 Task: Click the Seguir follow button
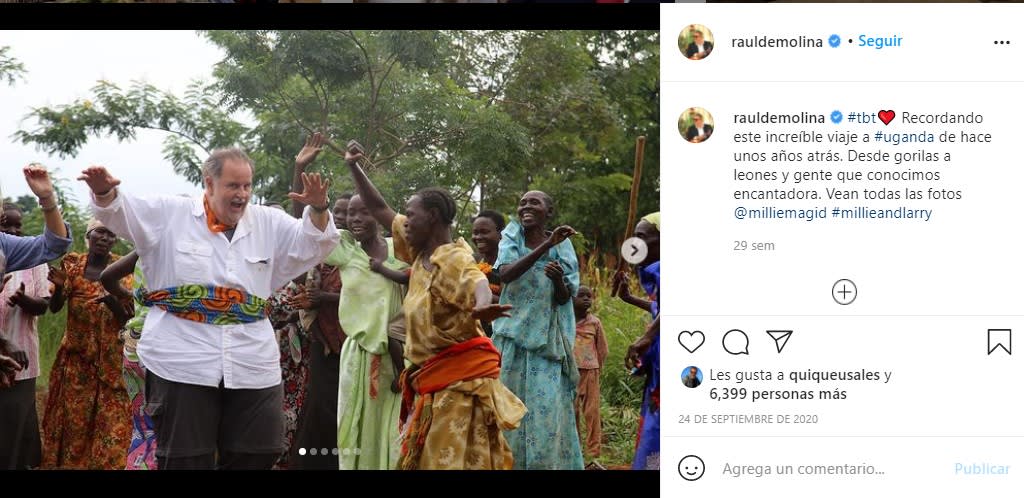point(880,41)
